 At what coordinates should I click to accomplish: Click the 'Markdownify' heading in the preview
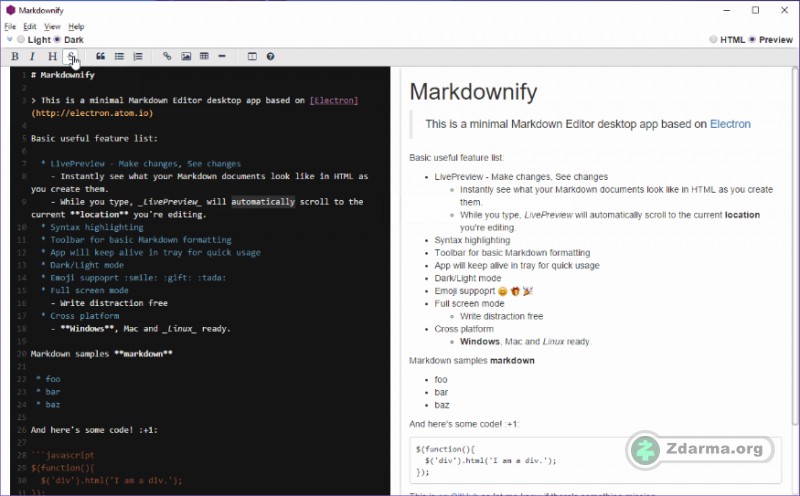tap(473, 92)
